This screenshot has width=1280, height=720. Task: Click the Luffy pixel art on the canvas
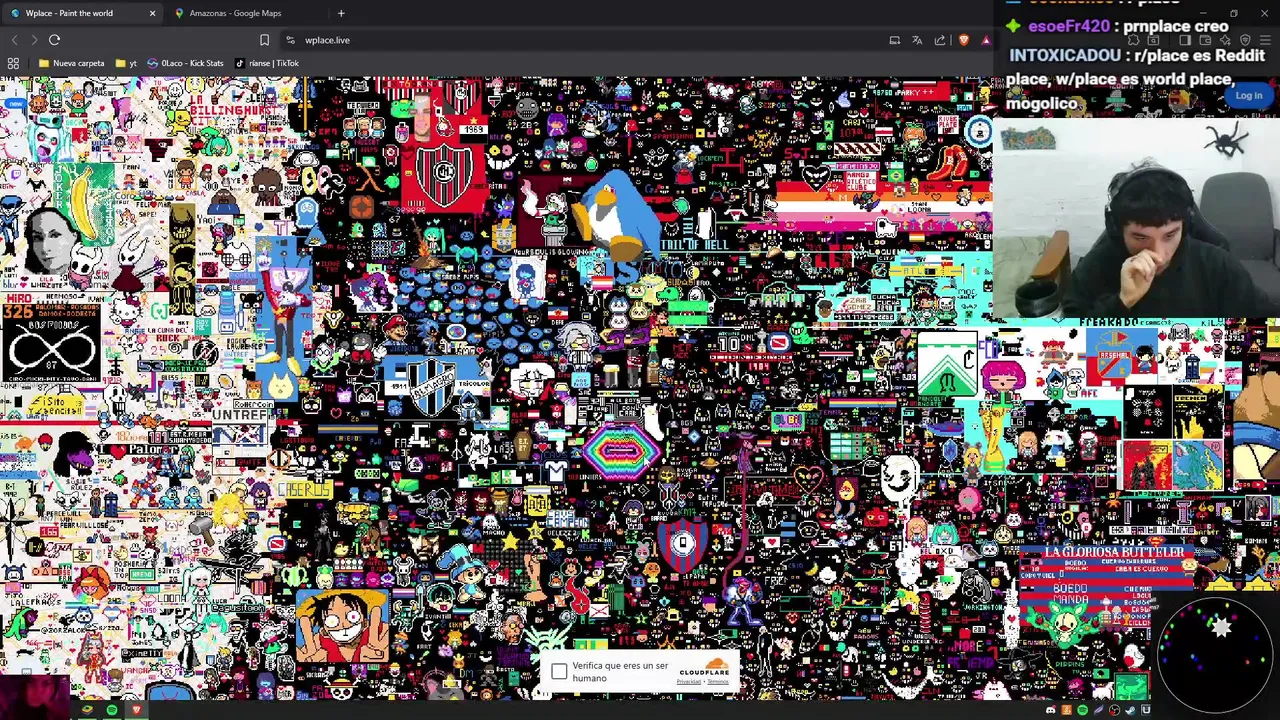(342, 625)
